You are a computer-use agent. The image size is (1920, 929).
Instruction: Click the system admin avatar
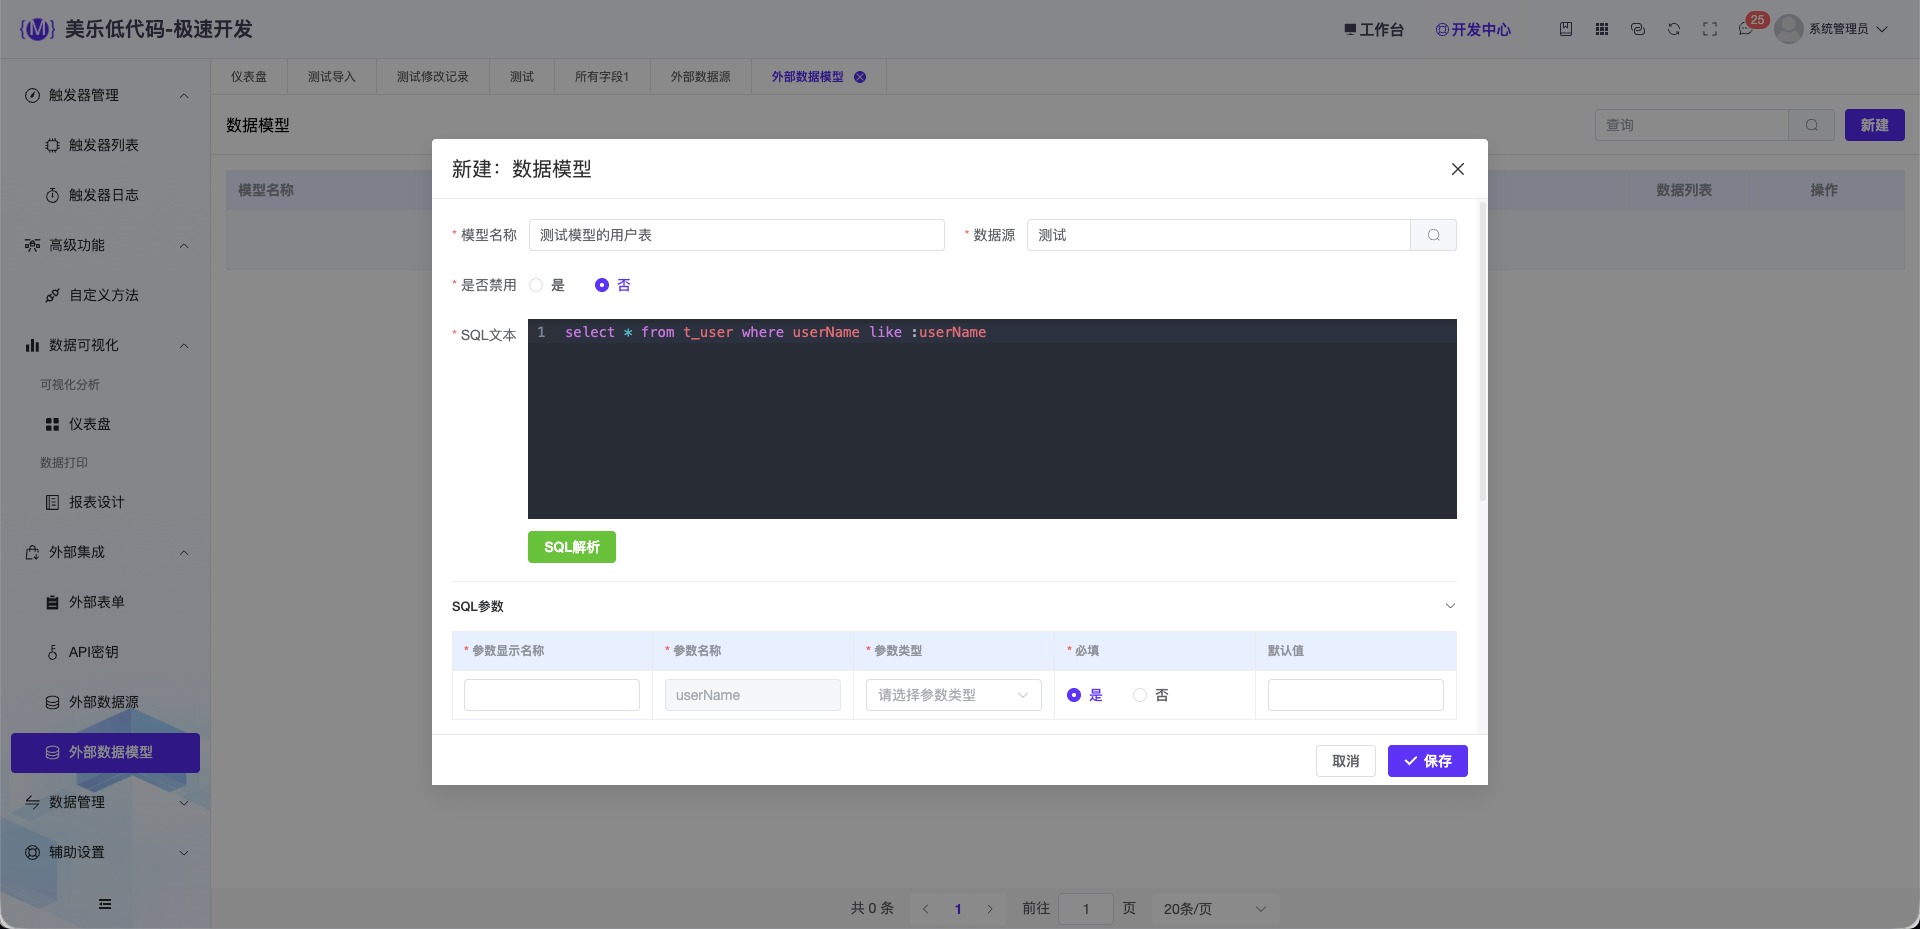click(x=1789, y=29)
